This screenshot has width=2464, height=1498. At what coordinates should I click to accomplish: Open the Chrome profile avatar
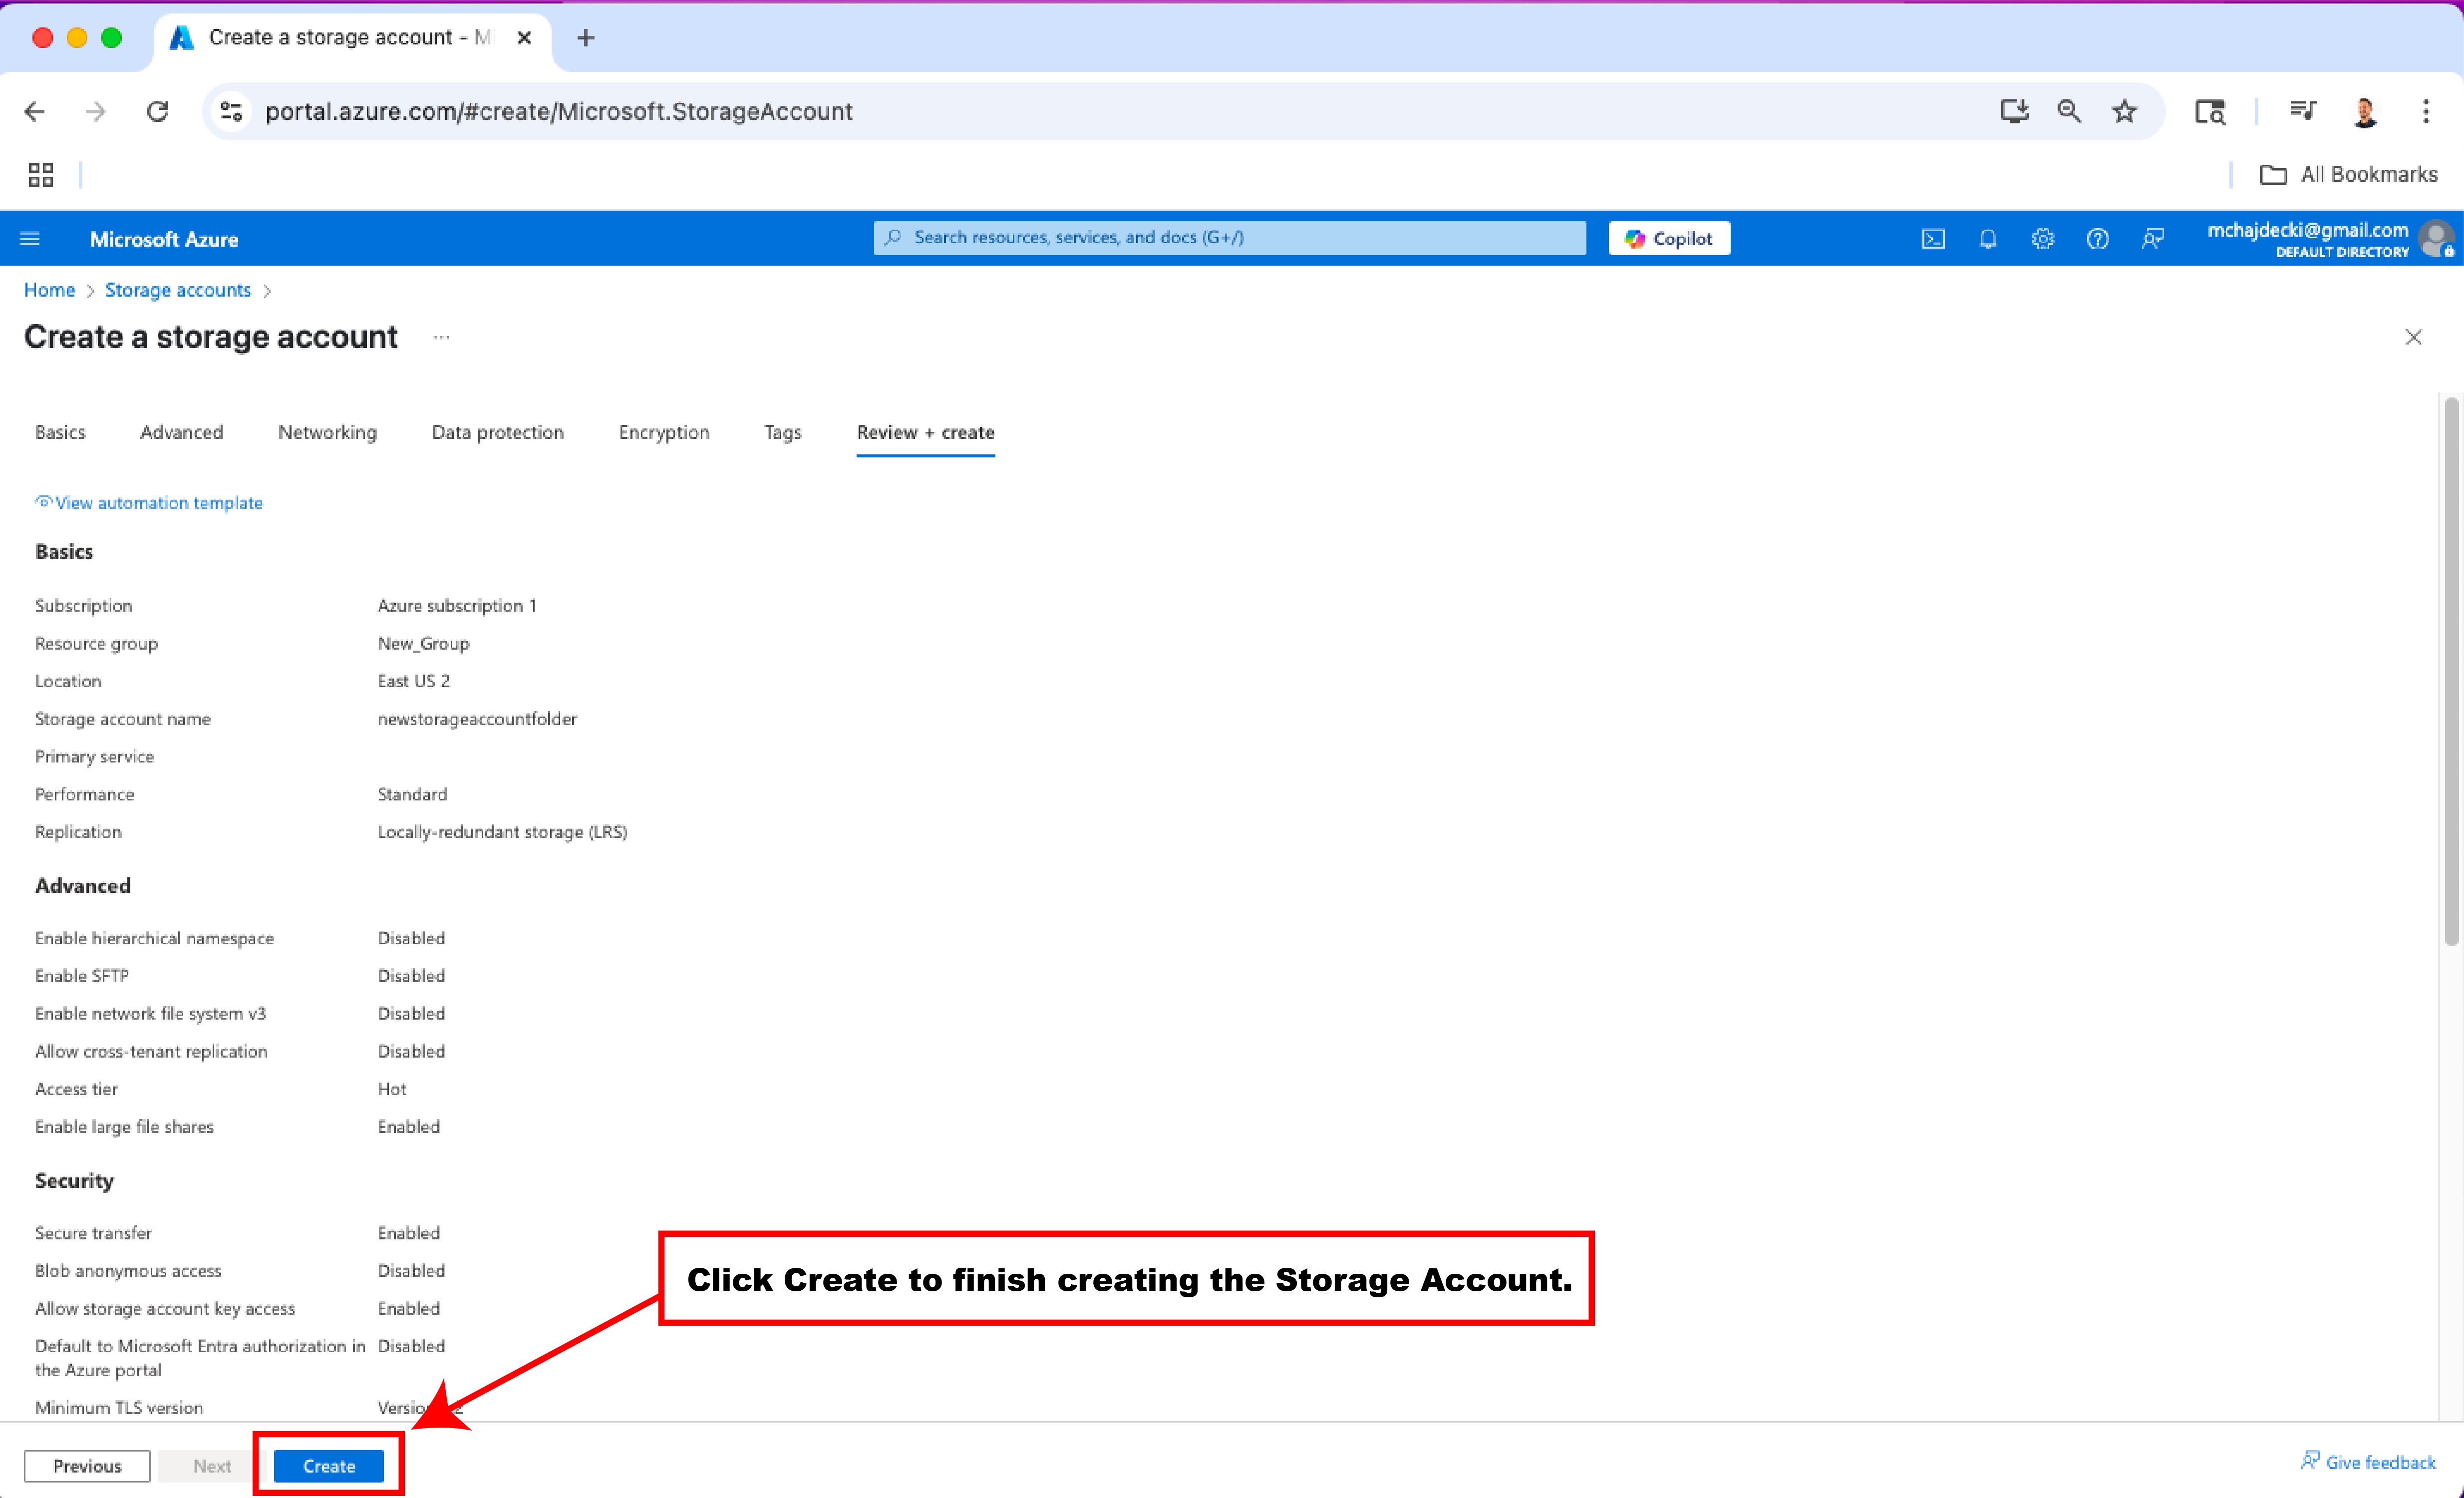tap(2365, 111)
